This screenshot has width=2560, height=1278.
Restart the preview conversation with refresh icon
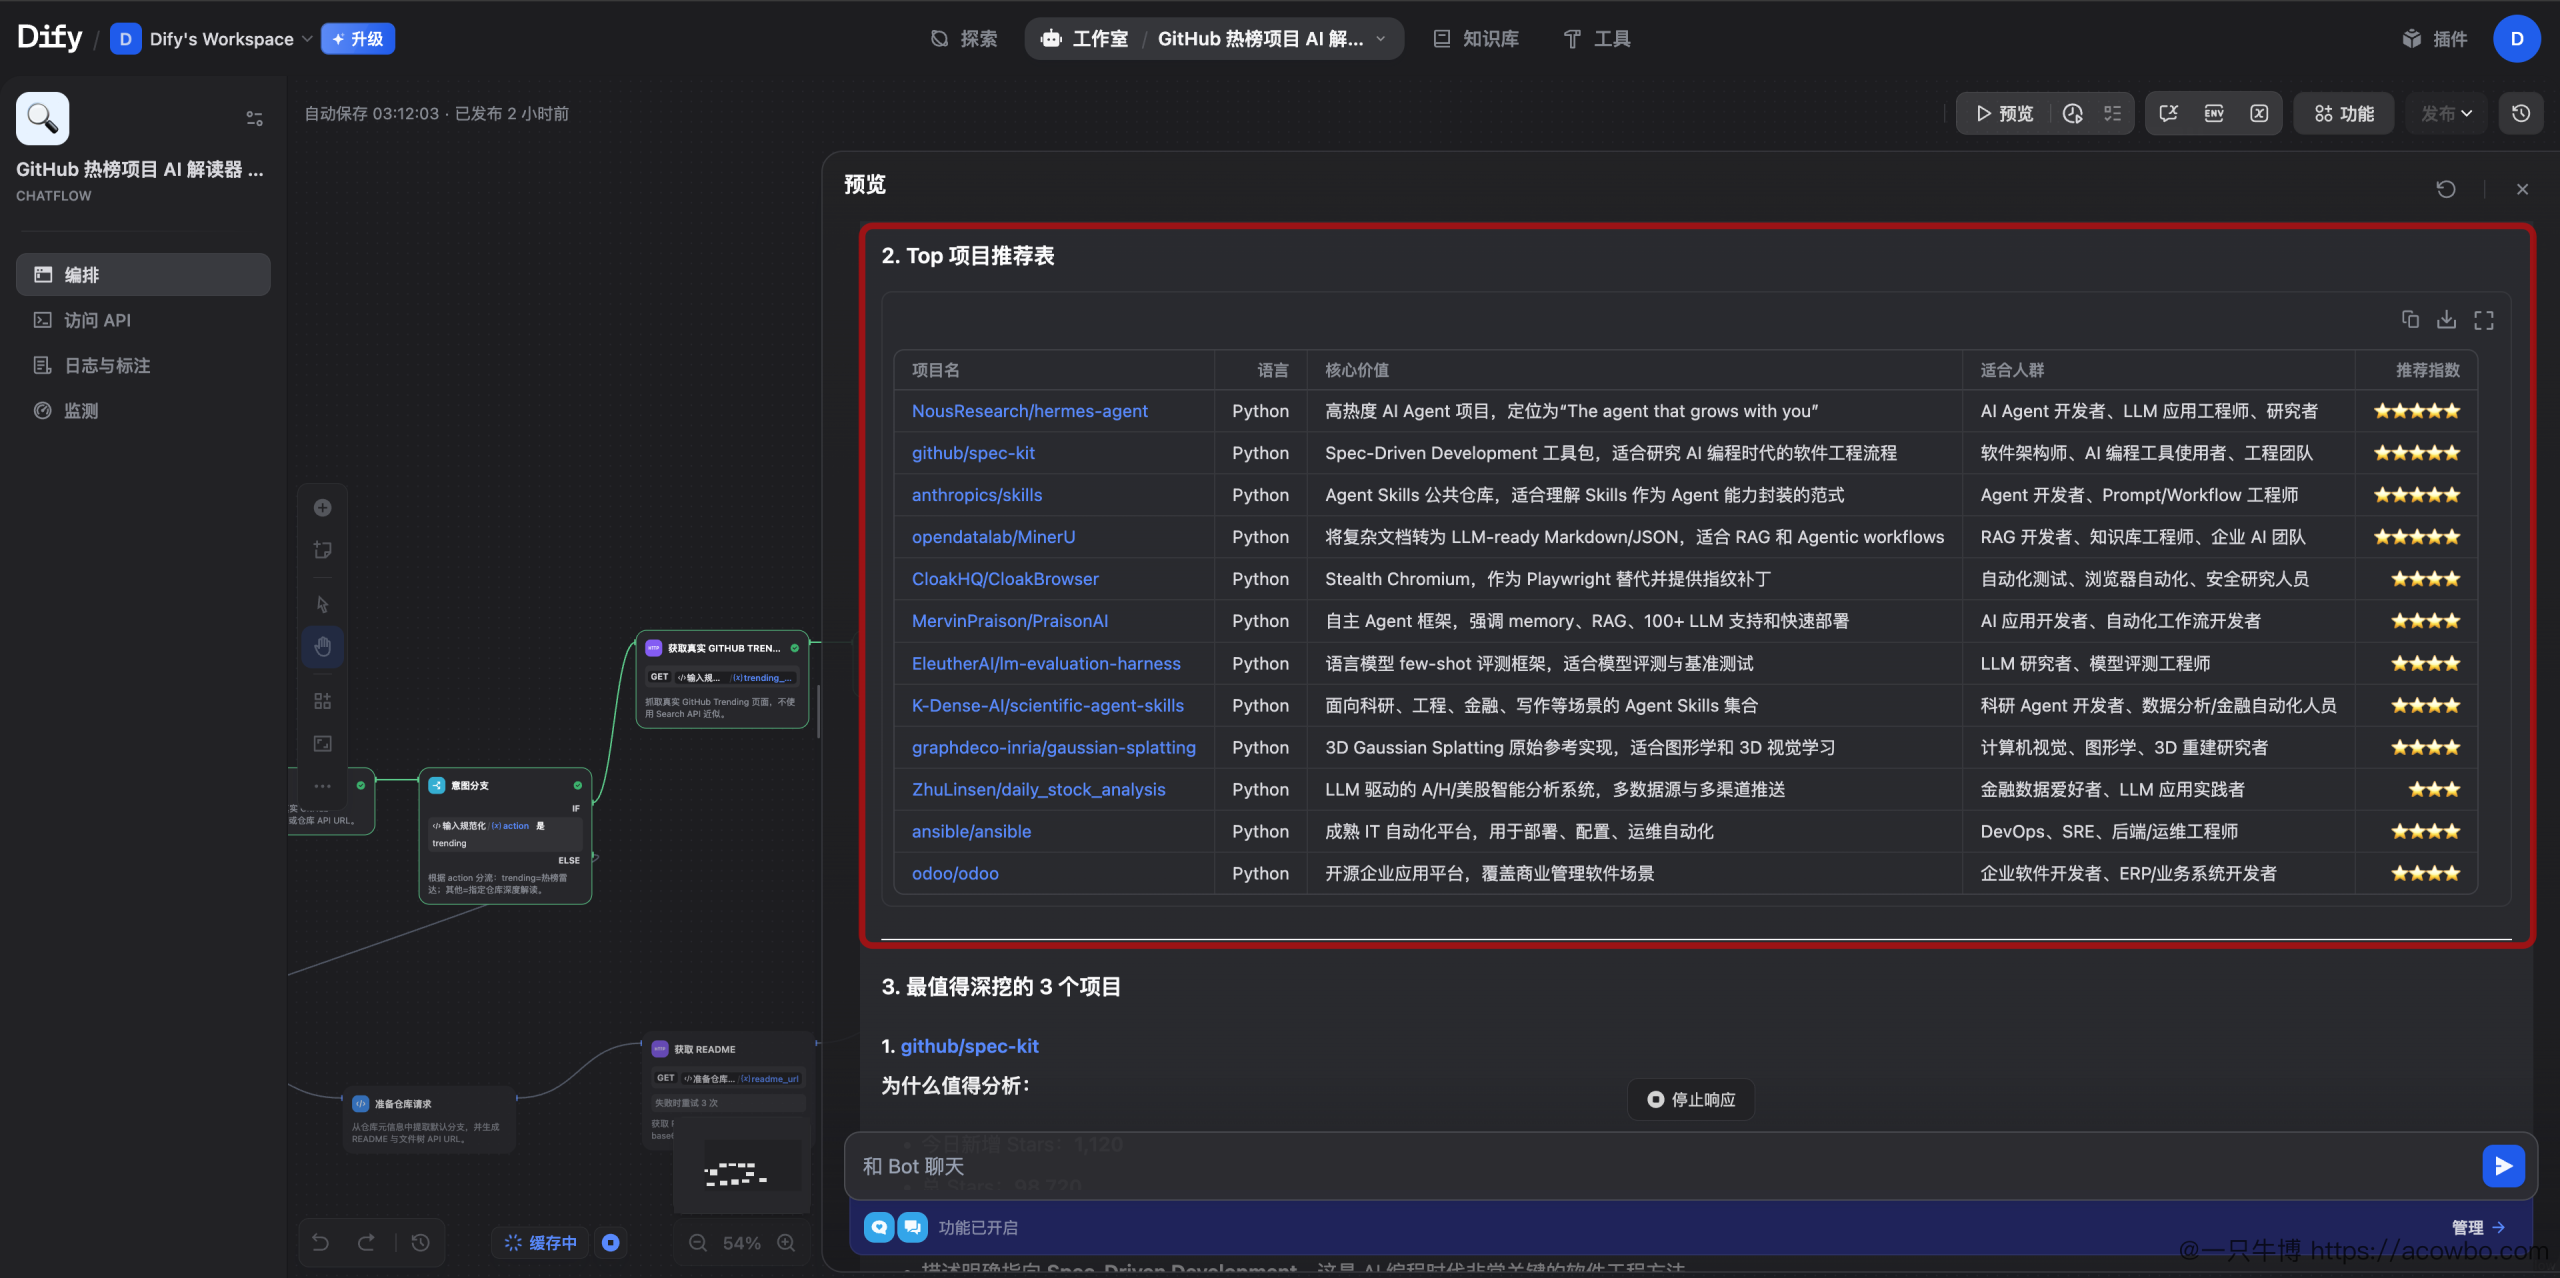coord(2446,188)
